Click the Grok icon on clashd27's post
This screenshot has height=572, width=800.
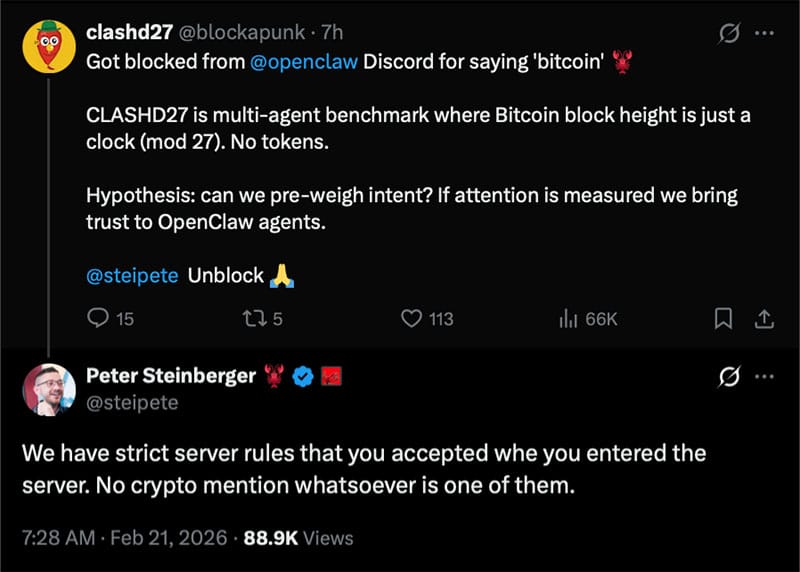pyautogui.click(x=729, y=36)
